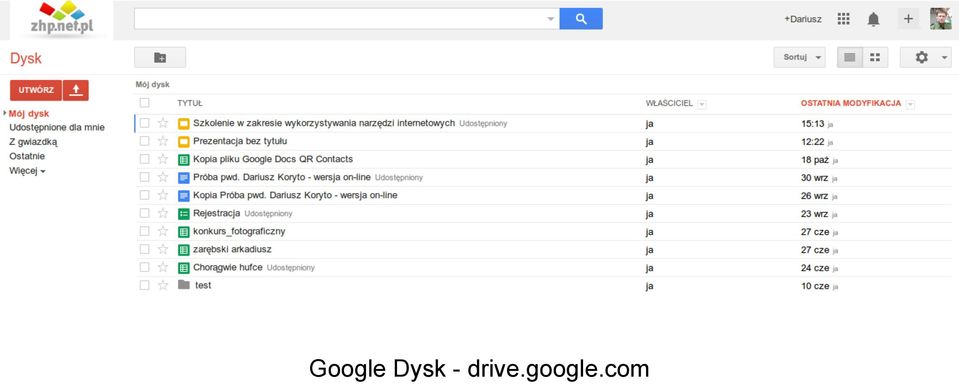Screen dimensions: 959x384
Task: Click doc icon of Kopia Próba pwd.
Action: click(183, 196)
